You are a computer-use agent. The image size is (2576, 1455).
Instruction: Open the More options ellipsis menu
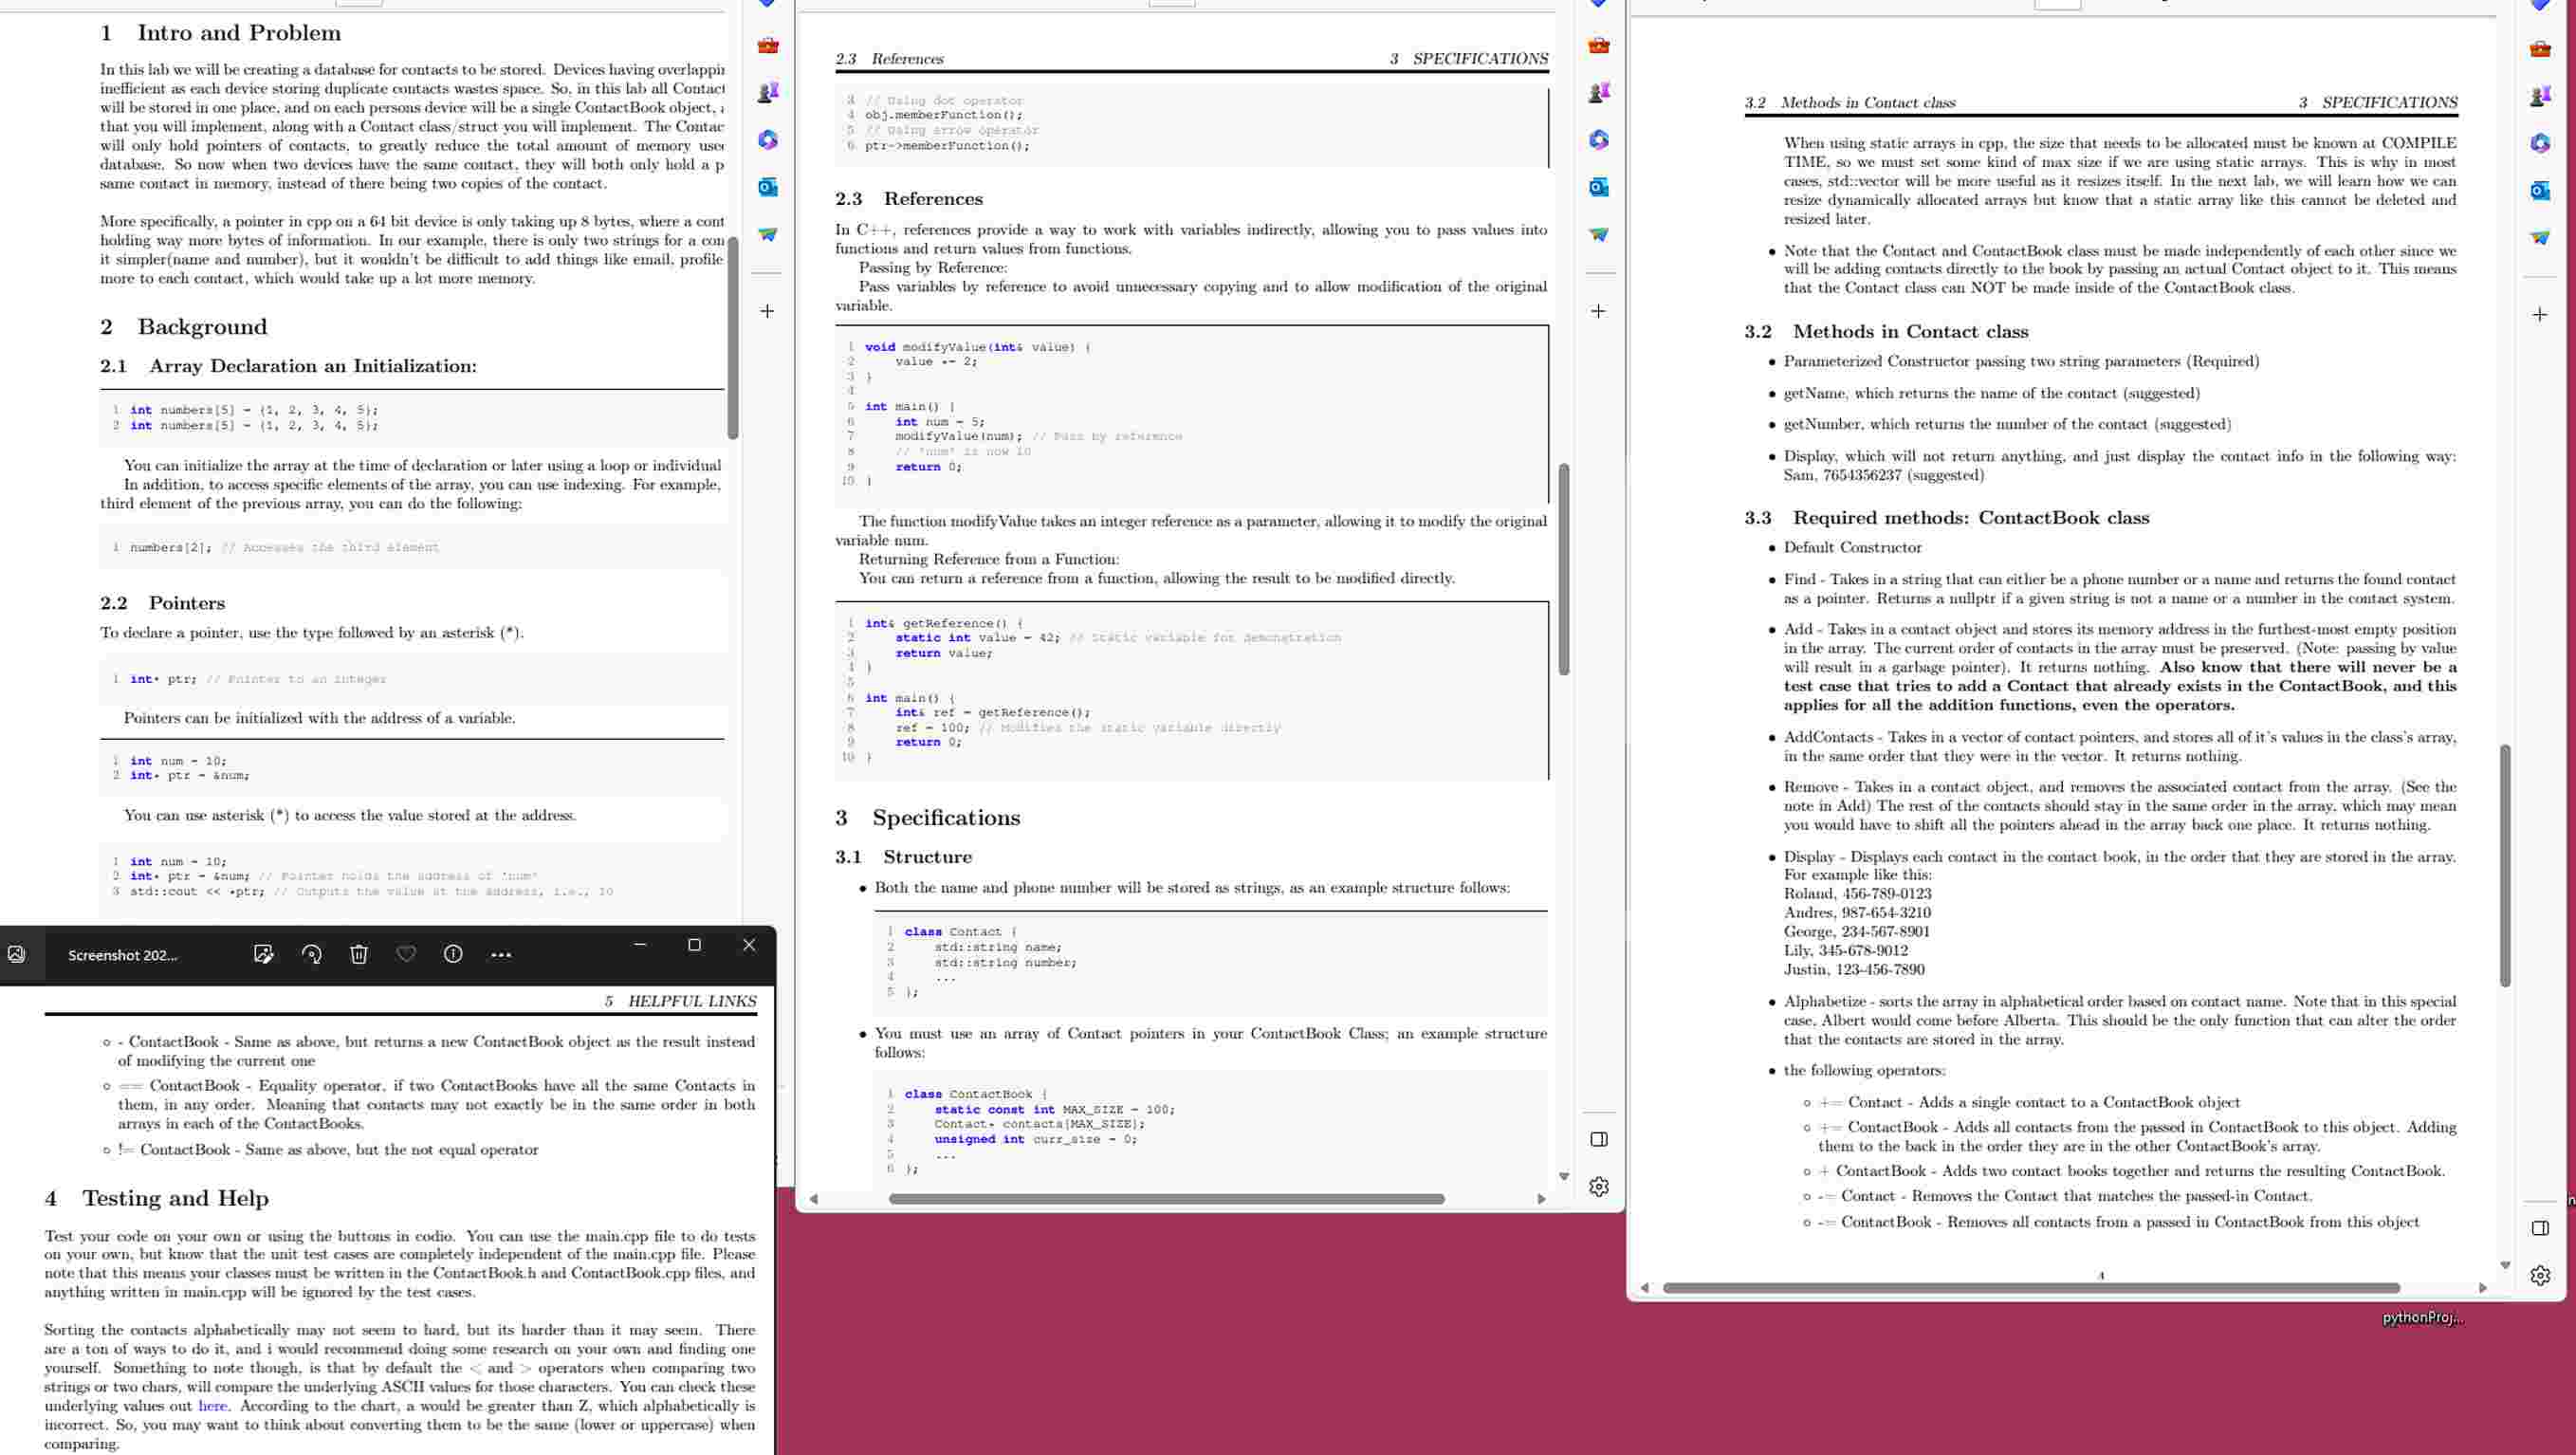pos(500,955)
